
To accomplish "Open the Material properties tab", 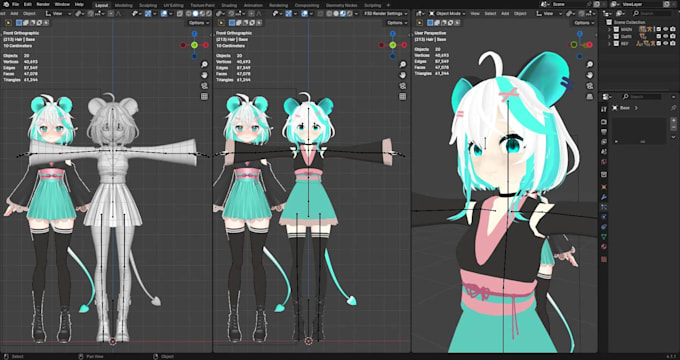I will pos(604,247).
